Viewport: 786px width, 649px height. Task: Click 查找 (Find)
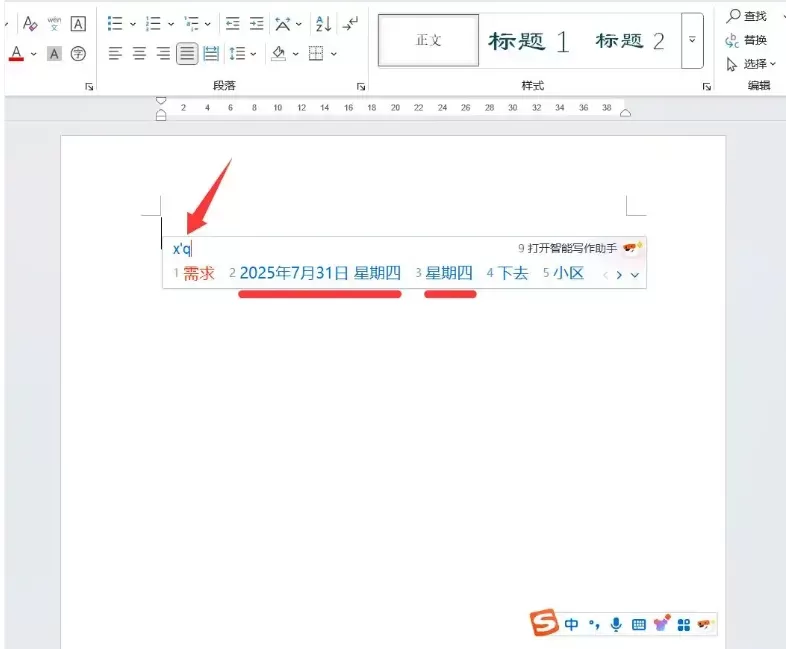pos(746,16)
